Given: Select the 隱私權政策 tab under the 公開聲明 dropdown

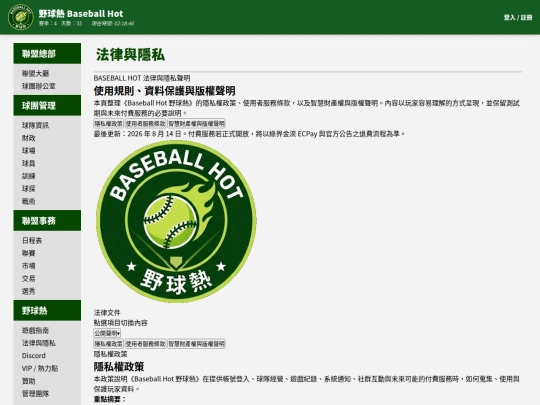Looking at the screenshot, I should (108, 344).
